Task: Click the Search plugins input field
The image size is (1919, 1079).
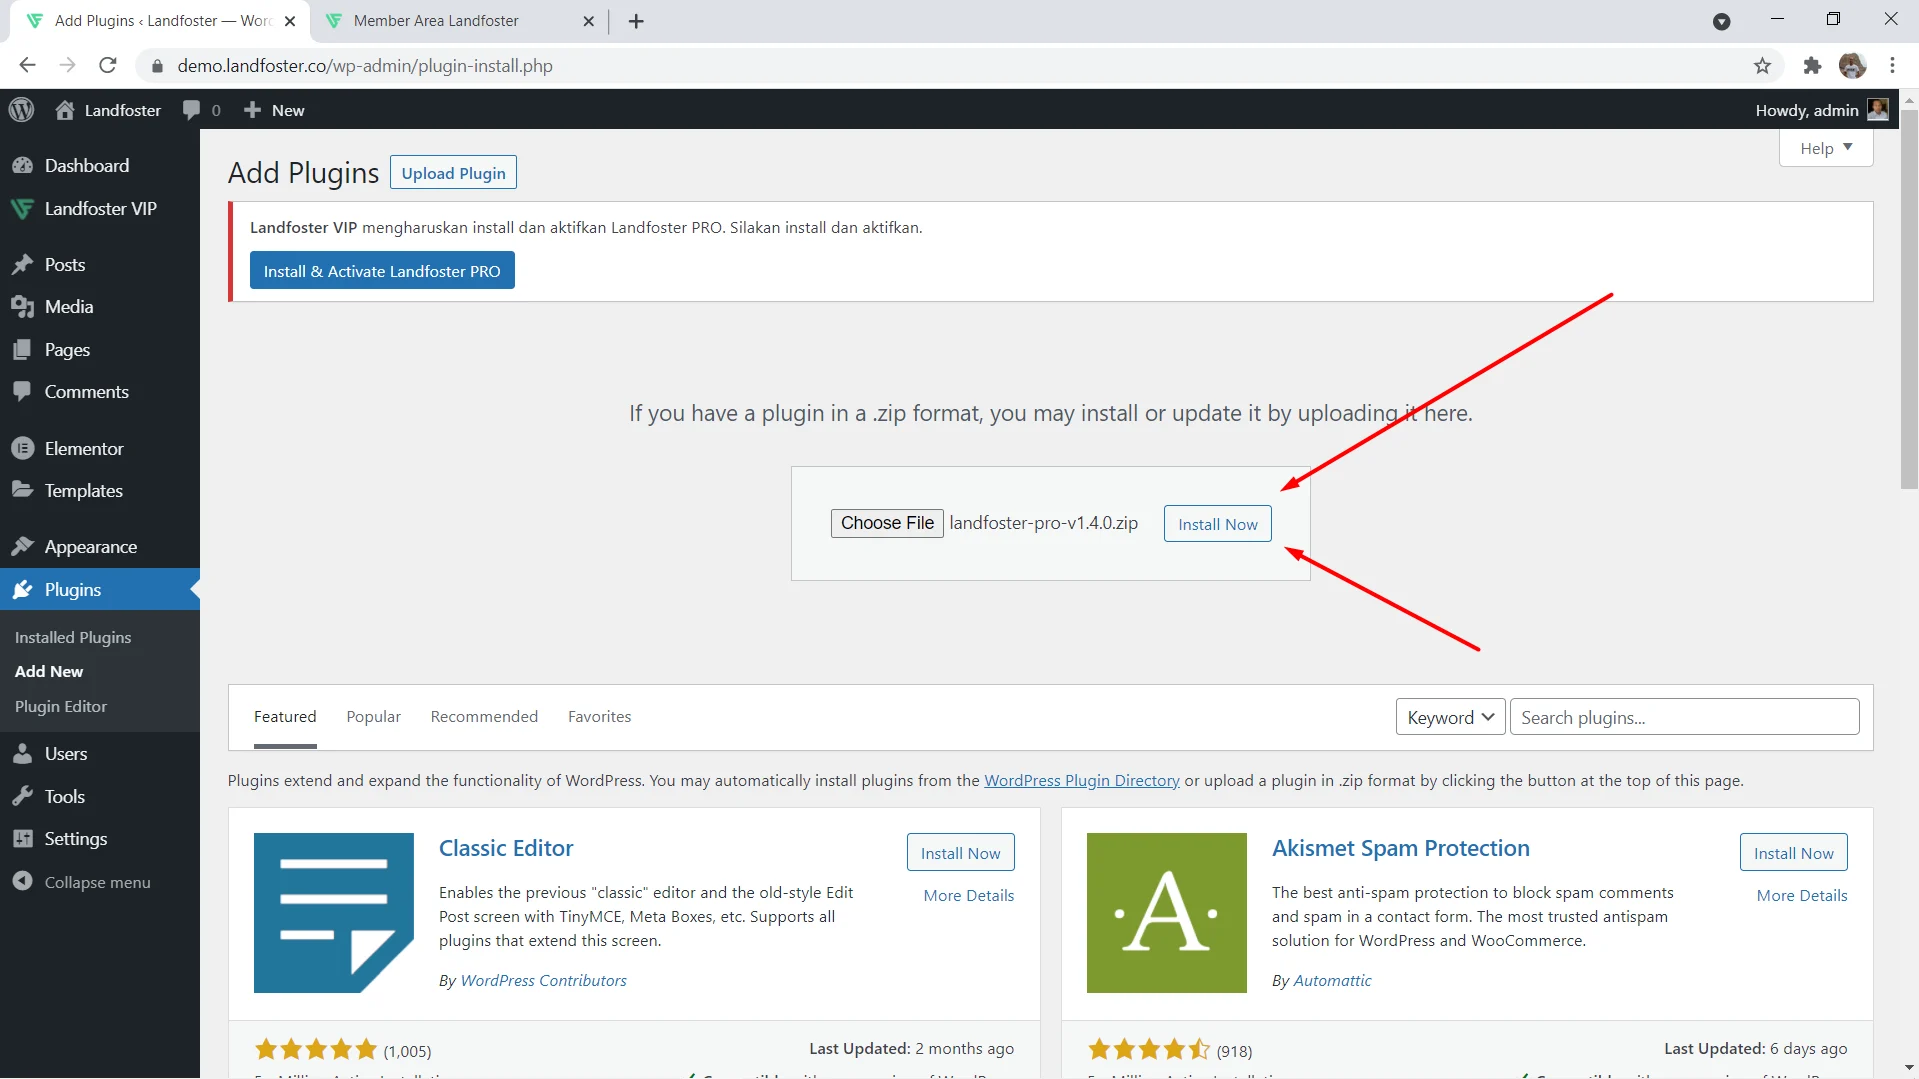Action: [1684, 717]
